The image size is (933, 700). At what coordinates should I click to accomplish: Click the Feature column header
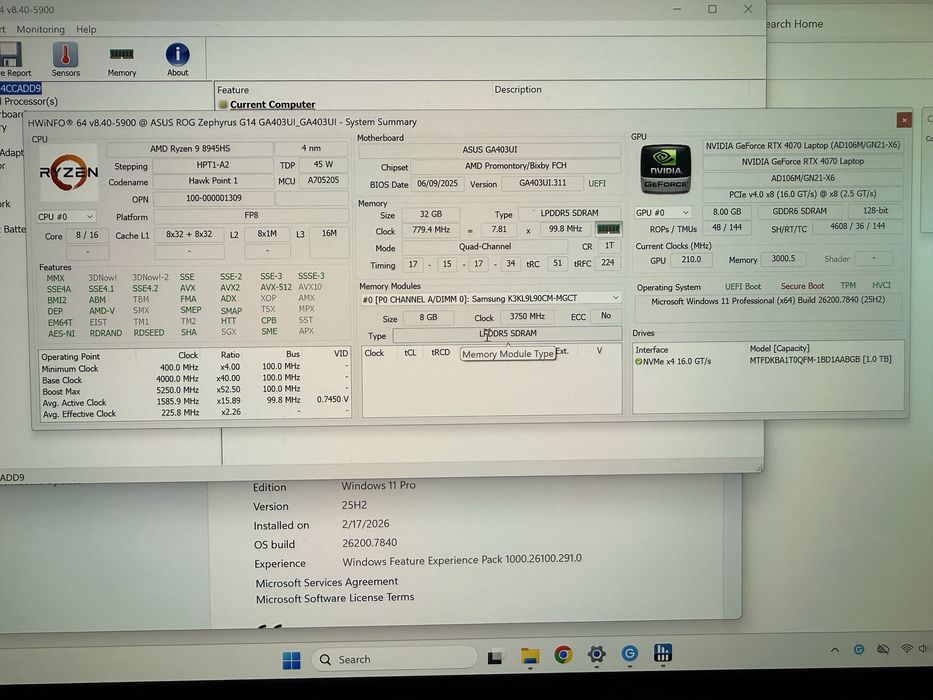pos(233,90)
